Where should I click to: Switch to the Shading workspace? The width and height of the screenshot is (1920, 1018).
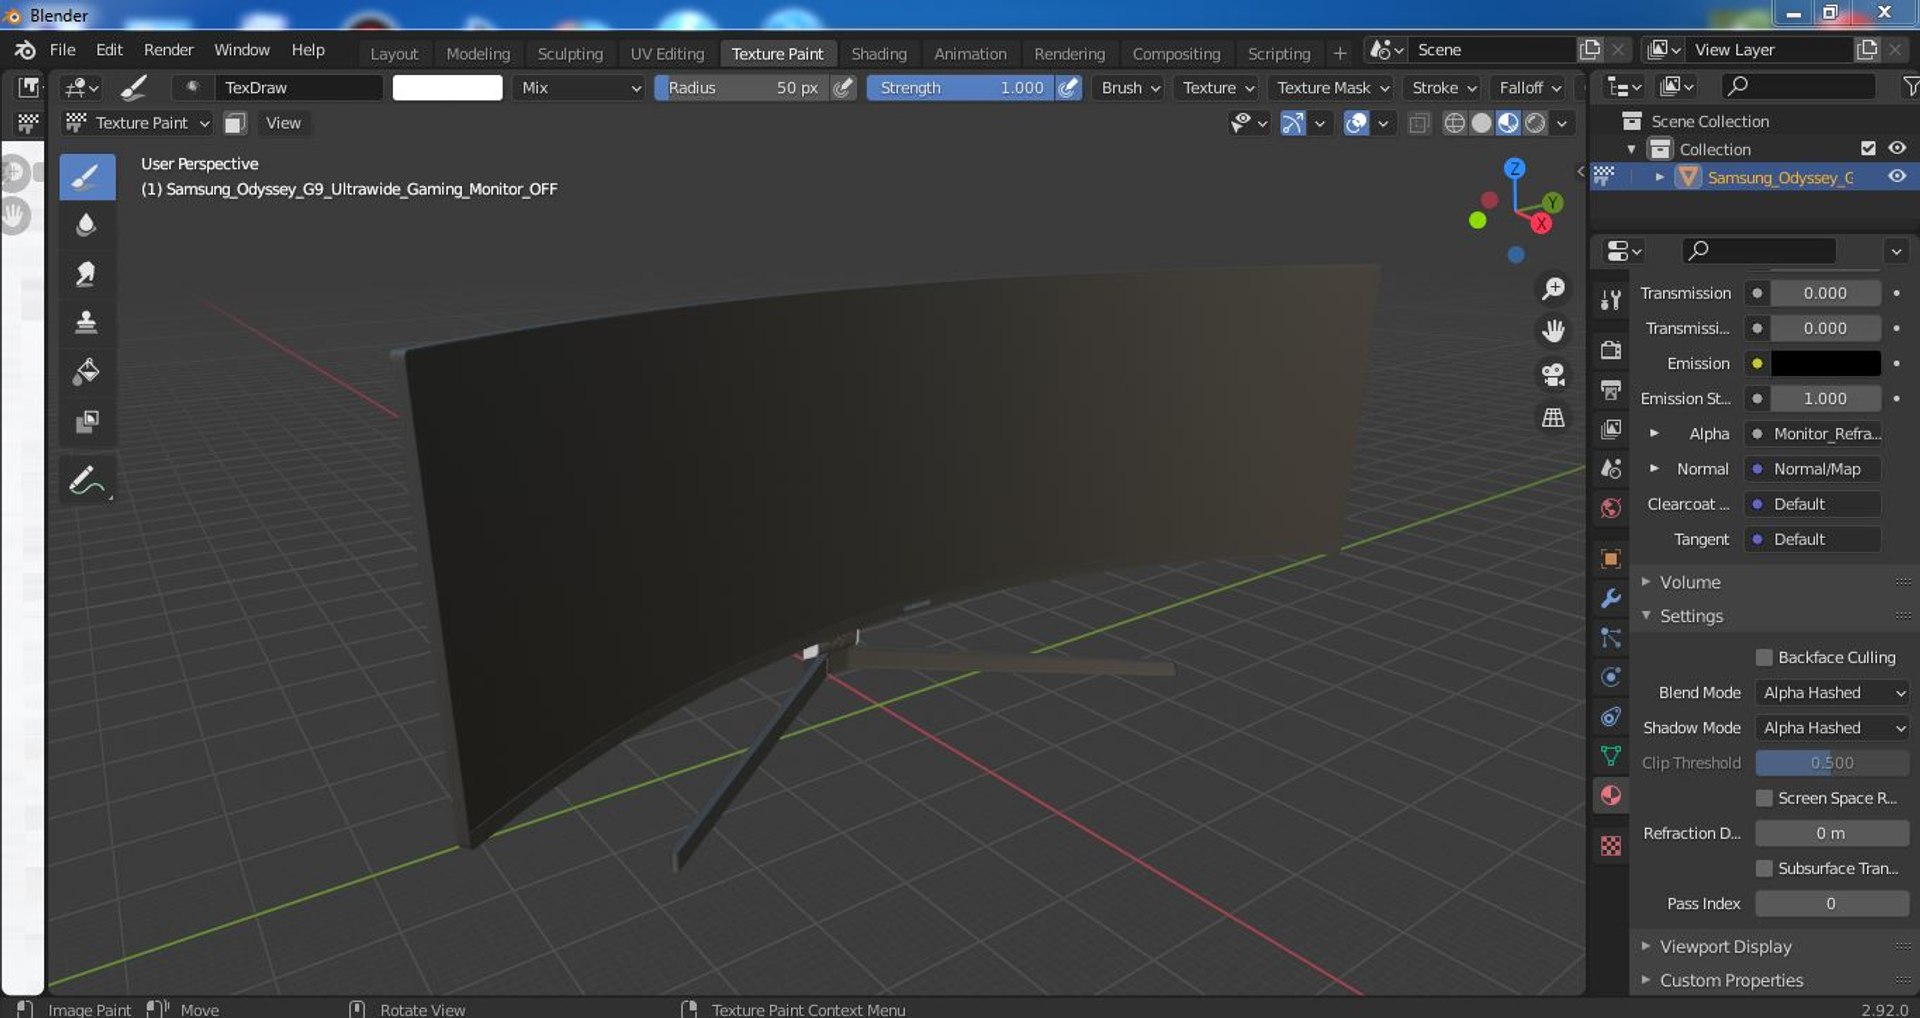879,54
